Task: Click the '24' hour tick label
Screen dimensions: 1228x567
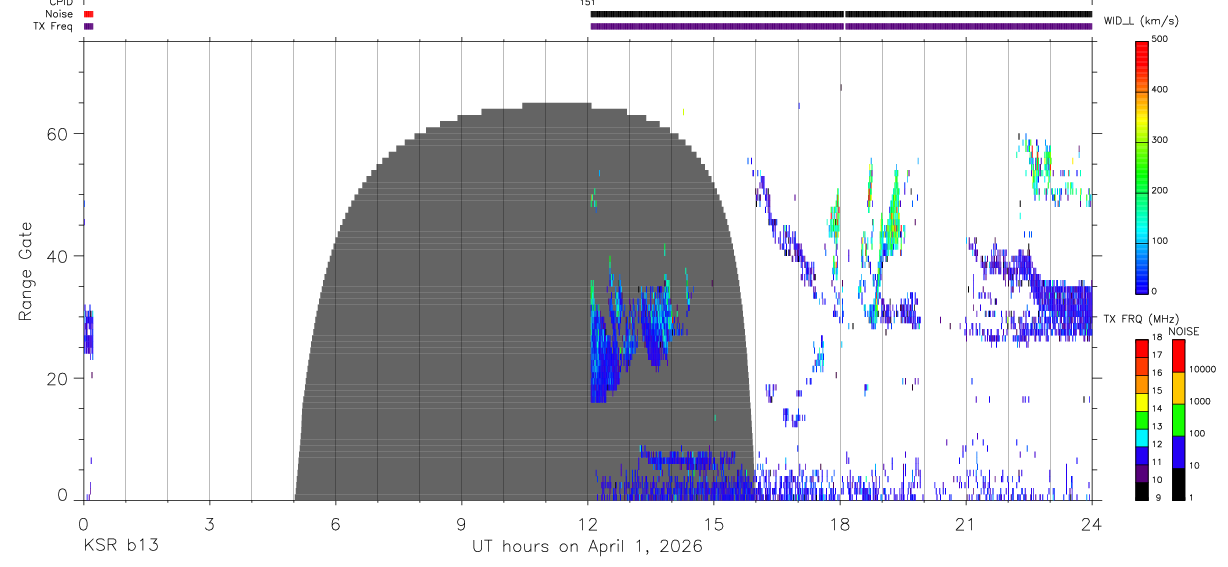Action: pyautogui.click(x=1092, y=523)
